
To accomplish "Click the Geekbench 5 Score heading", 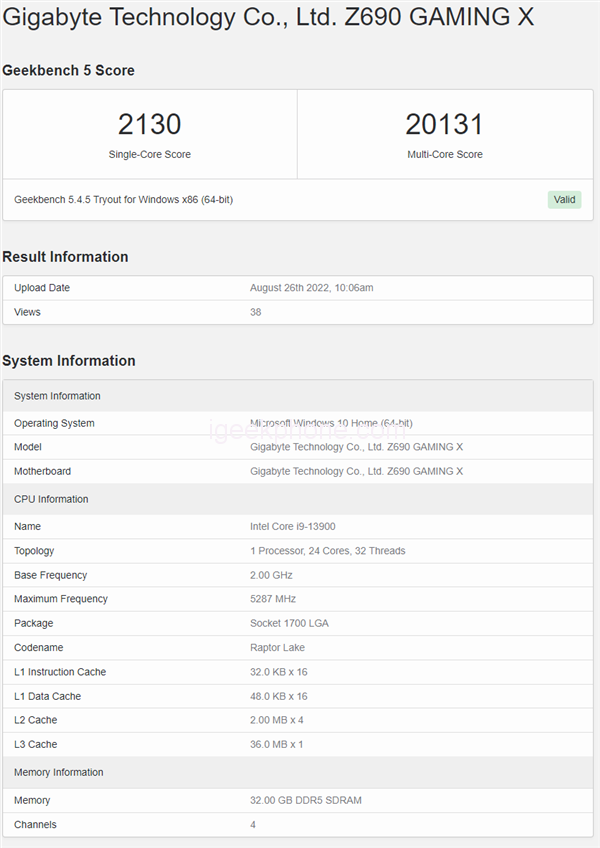I will coord(69,70).
